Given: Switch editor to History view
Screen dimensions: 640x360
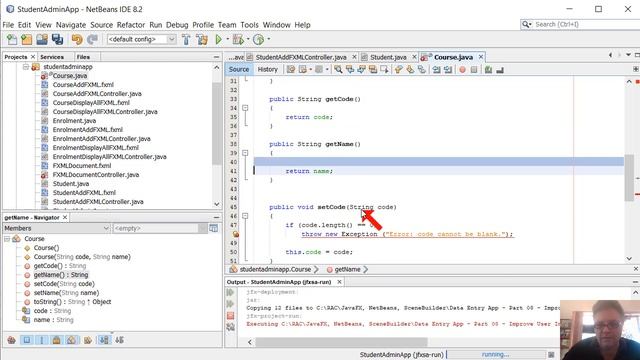Looking at the screenshot, I should (267, 69).
